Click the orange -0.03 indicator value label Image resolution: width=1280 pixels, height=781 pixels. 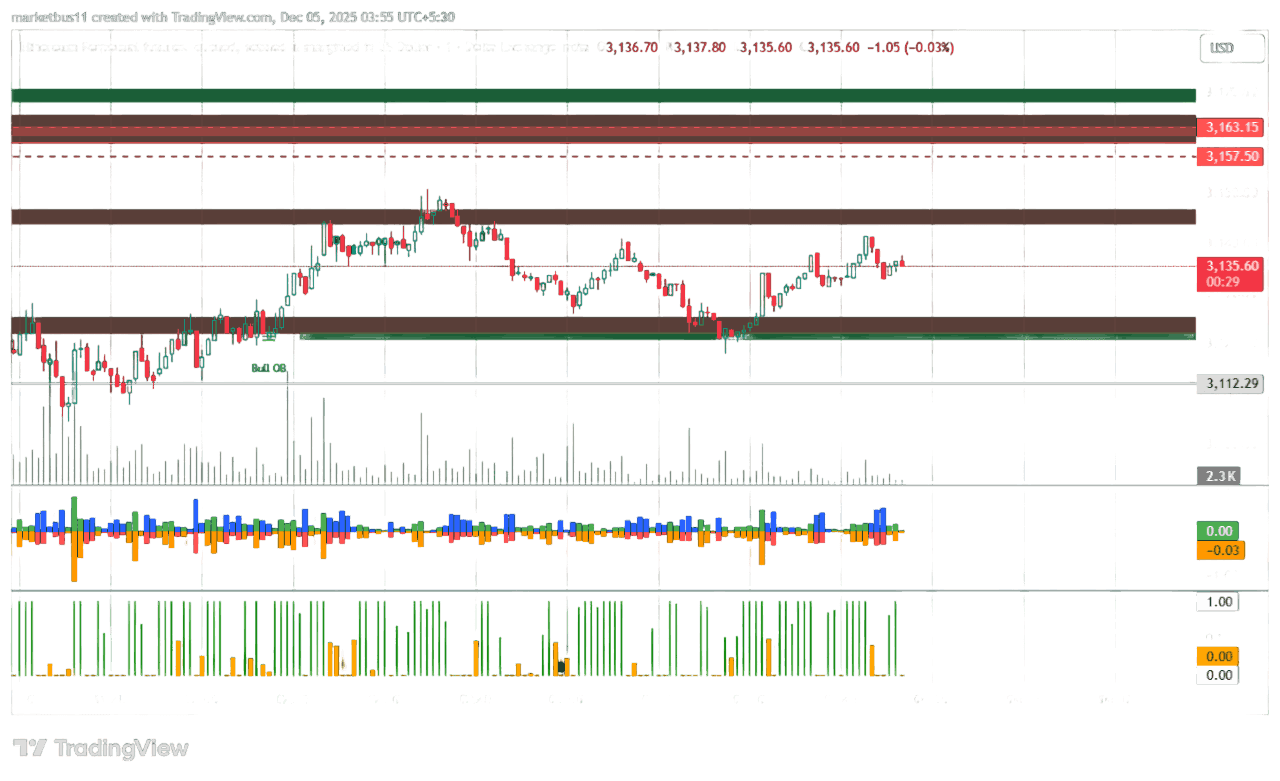(1221, 549)
